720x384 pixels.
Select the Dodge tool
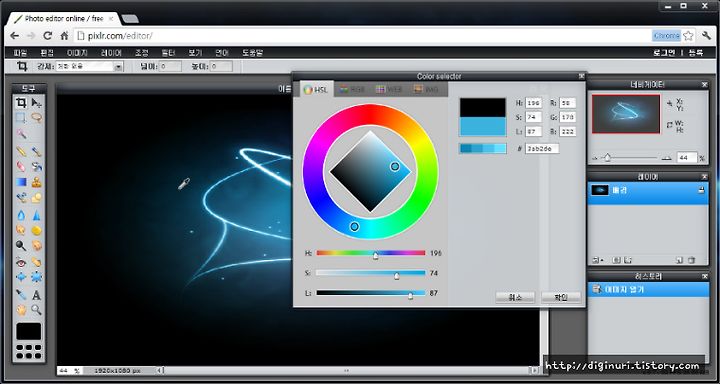coord(21,246)
